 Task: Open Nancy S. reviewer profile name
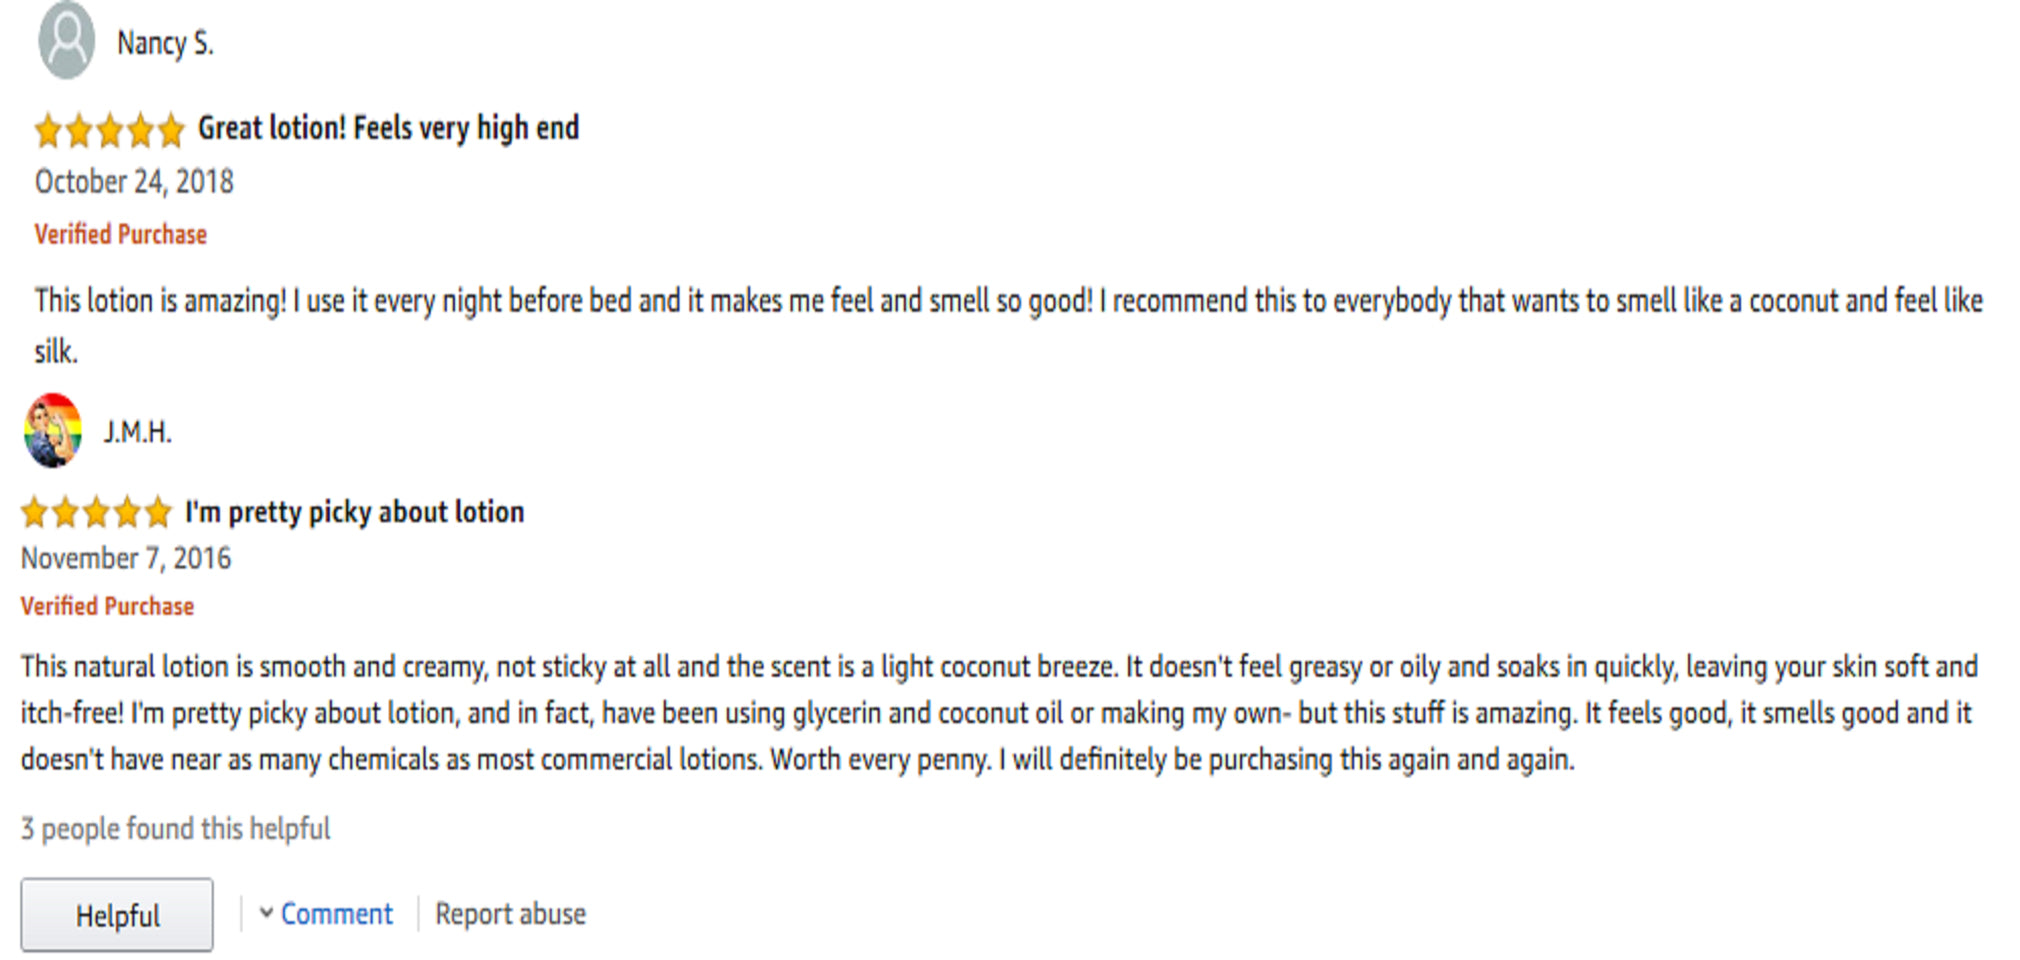point(165,43)
